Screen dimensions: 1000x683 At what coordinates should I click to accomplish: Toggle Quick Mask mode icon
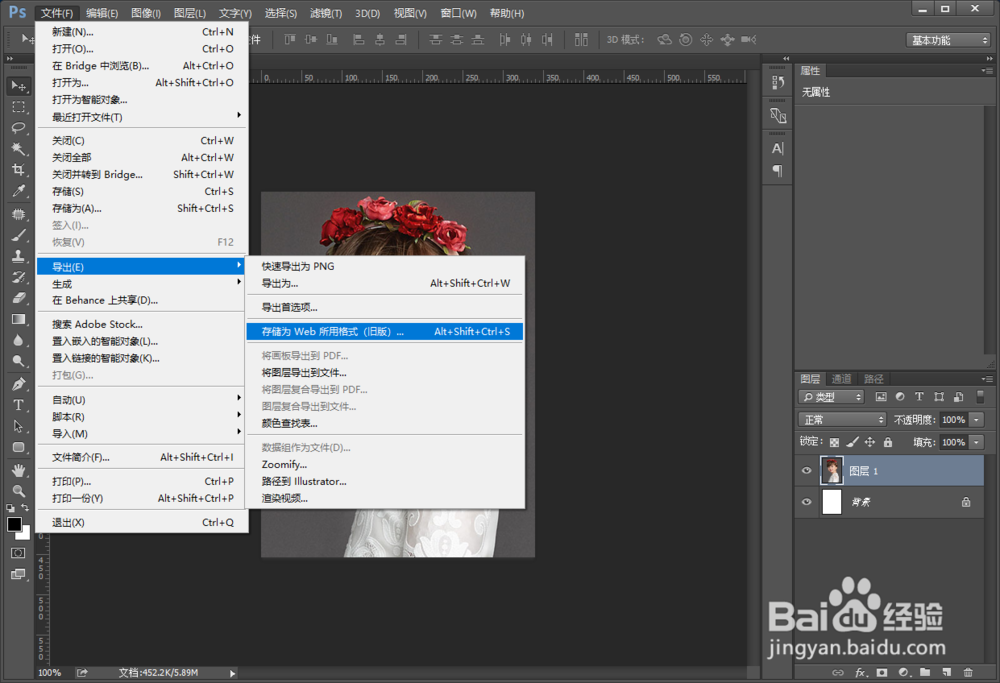coord(18,552)
